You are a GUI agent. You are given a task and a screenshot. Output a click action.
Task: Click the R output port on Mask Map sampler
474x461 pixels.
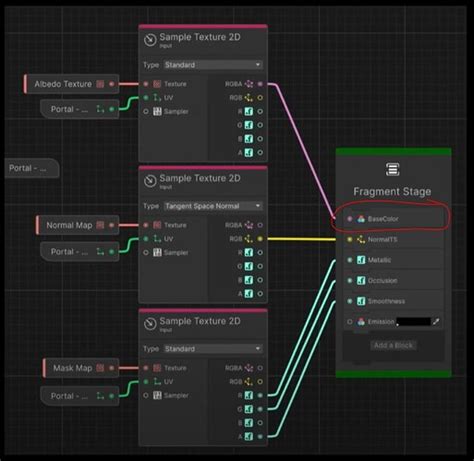[260, 395]
